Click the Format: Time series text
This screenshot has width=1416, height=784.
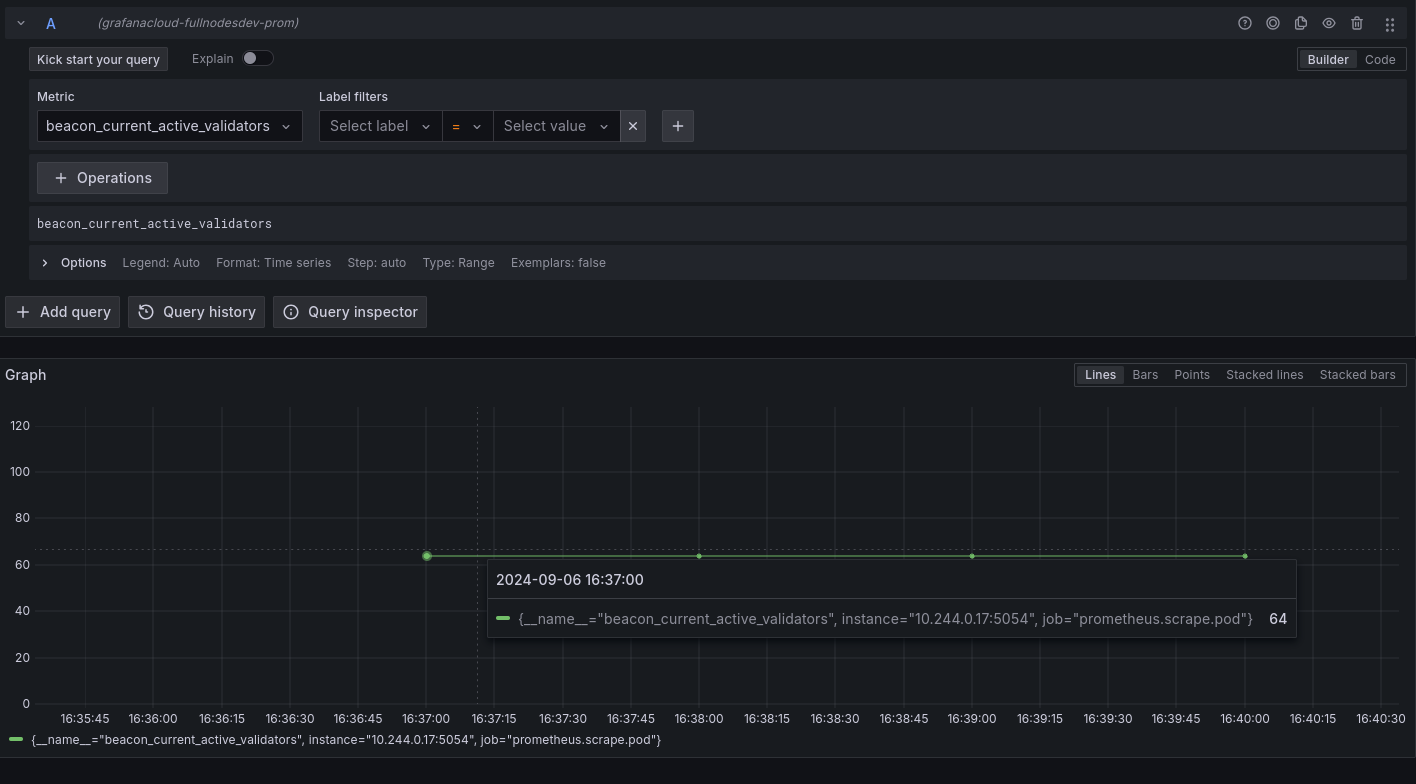click(x=273, y=263)
